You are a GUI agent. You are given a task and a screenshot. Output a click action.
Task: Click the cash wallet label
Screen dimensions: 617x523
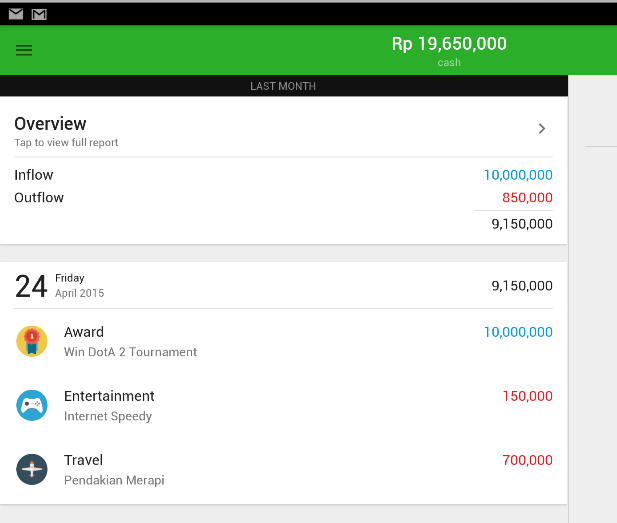pos(449,63)
